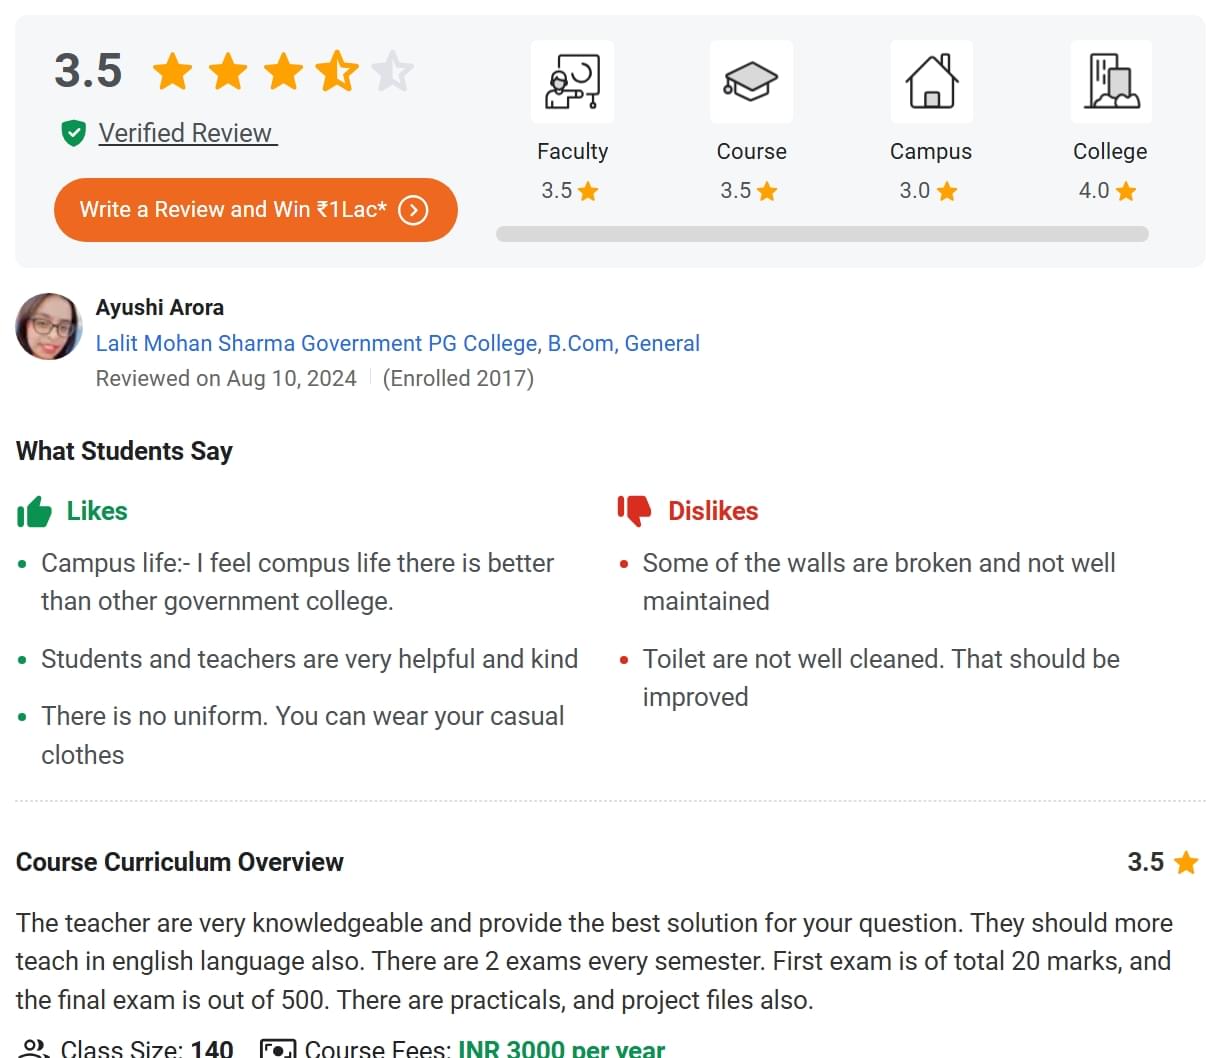Viewport: 1221px width, 1058px height.
Task: Click the Write a Review and Win button
Action: coord(256,210)
